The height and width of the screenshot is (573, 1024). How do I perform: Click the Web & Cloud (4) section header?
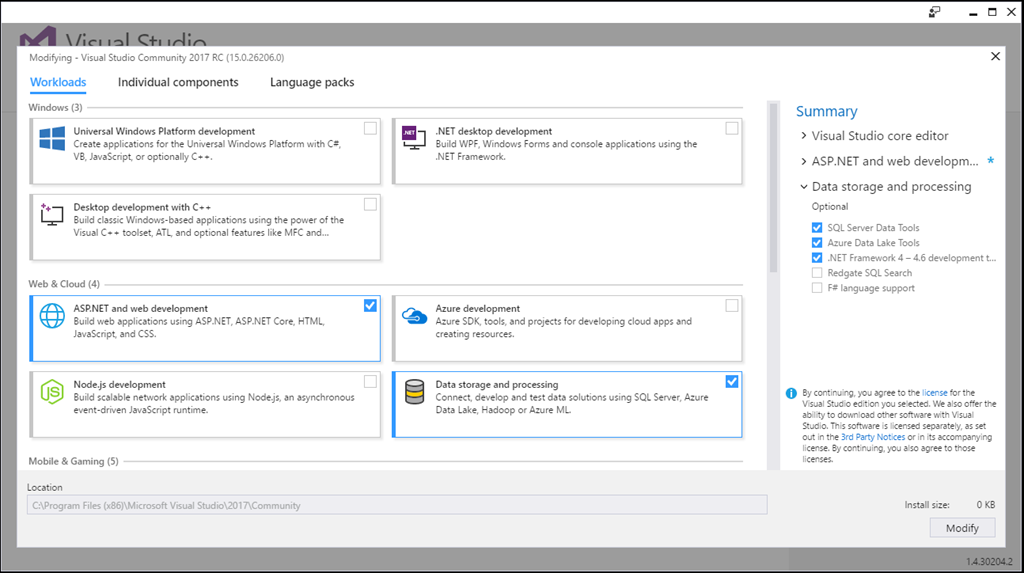coord(64,284)
